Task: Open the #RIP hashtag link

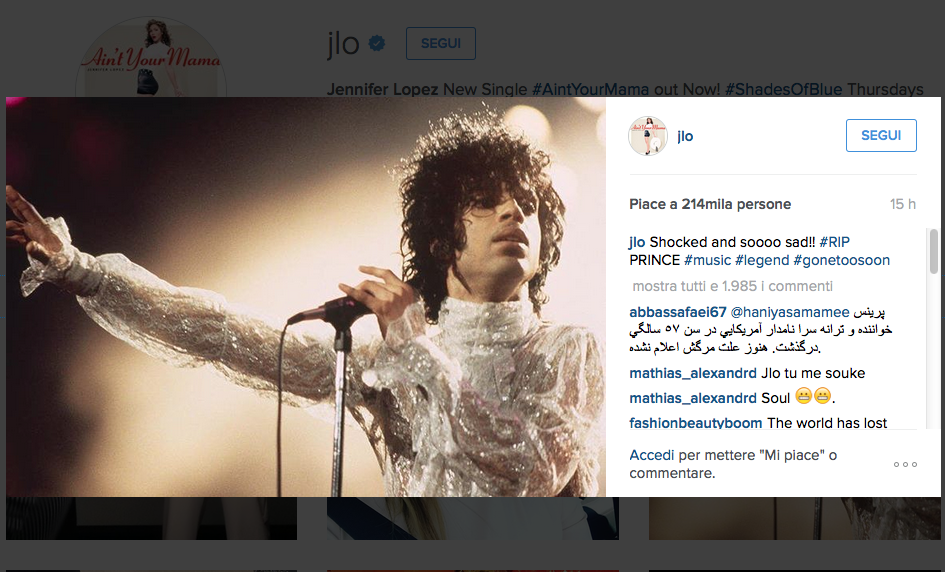Action: pyautogui.click(x=834, y=242)
